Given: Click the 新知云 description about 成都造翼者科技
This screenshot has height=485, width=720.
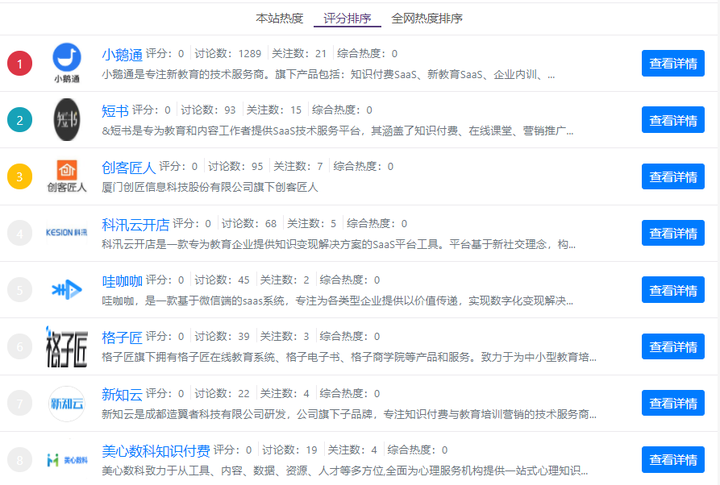Looking at the screenshot, I should tap(349, 415).
